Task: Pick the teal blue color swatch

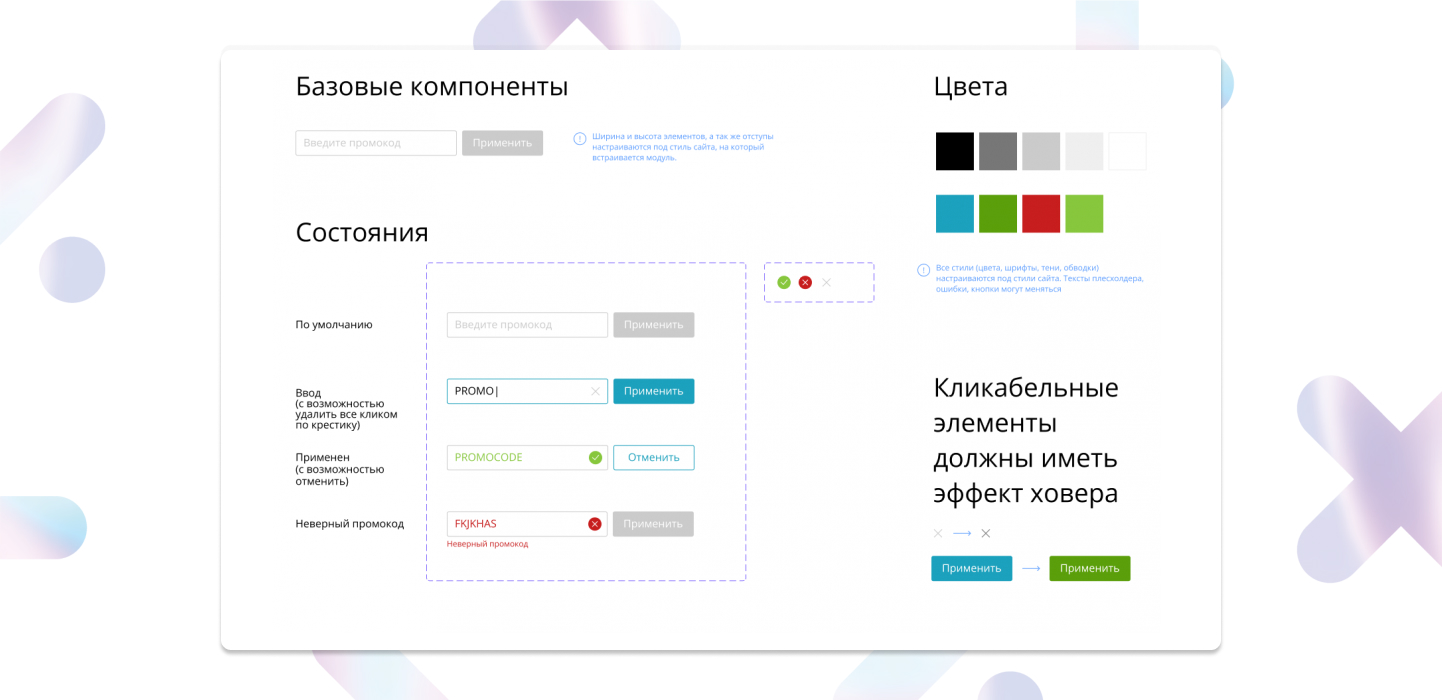Action: [x=955, y=214]
